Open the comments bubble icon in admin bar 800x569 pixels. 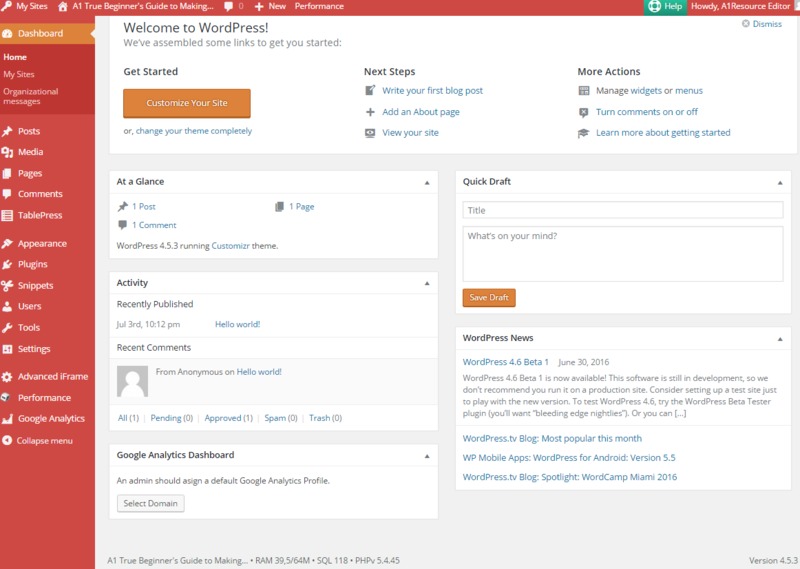click(229, 6)
